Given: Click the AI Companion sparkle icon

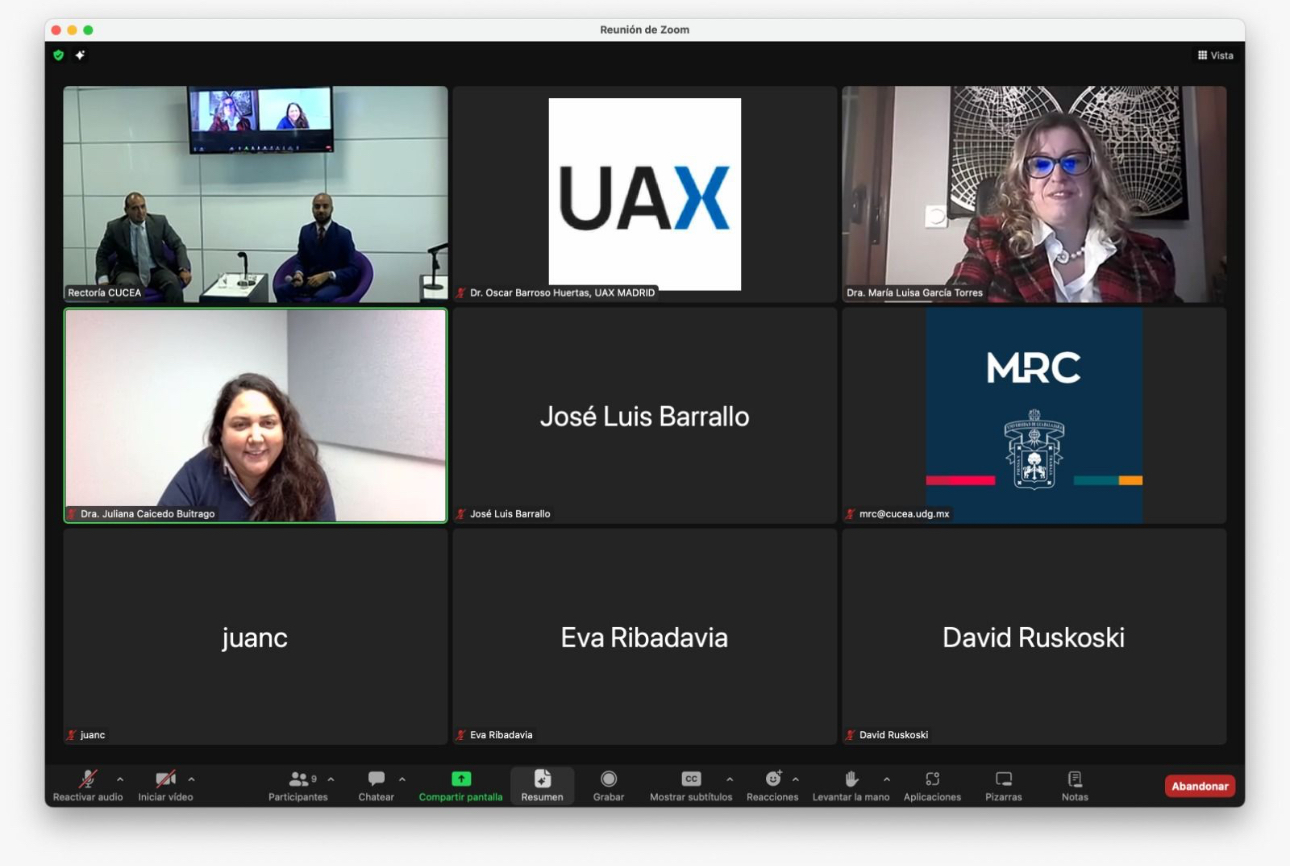Looking at the screenshot, I should click(x=80, y=56).
